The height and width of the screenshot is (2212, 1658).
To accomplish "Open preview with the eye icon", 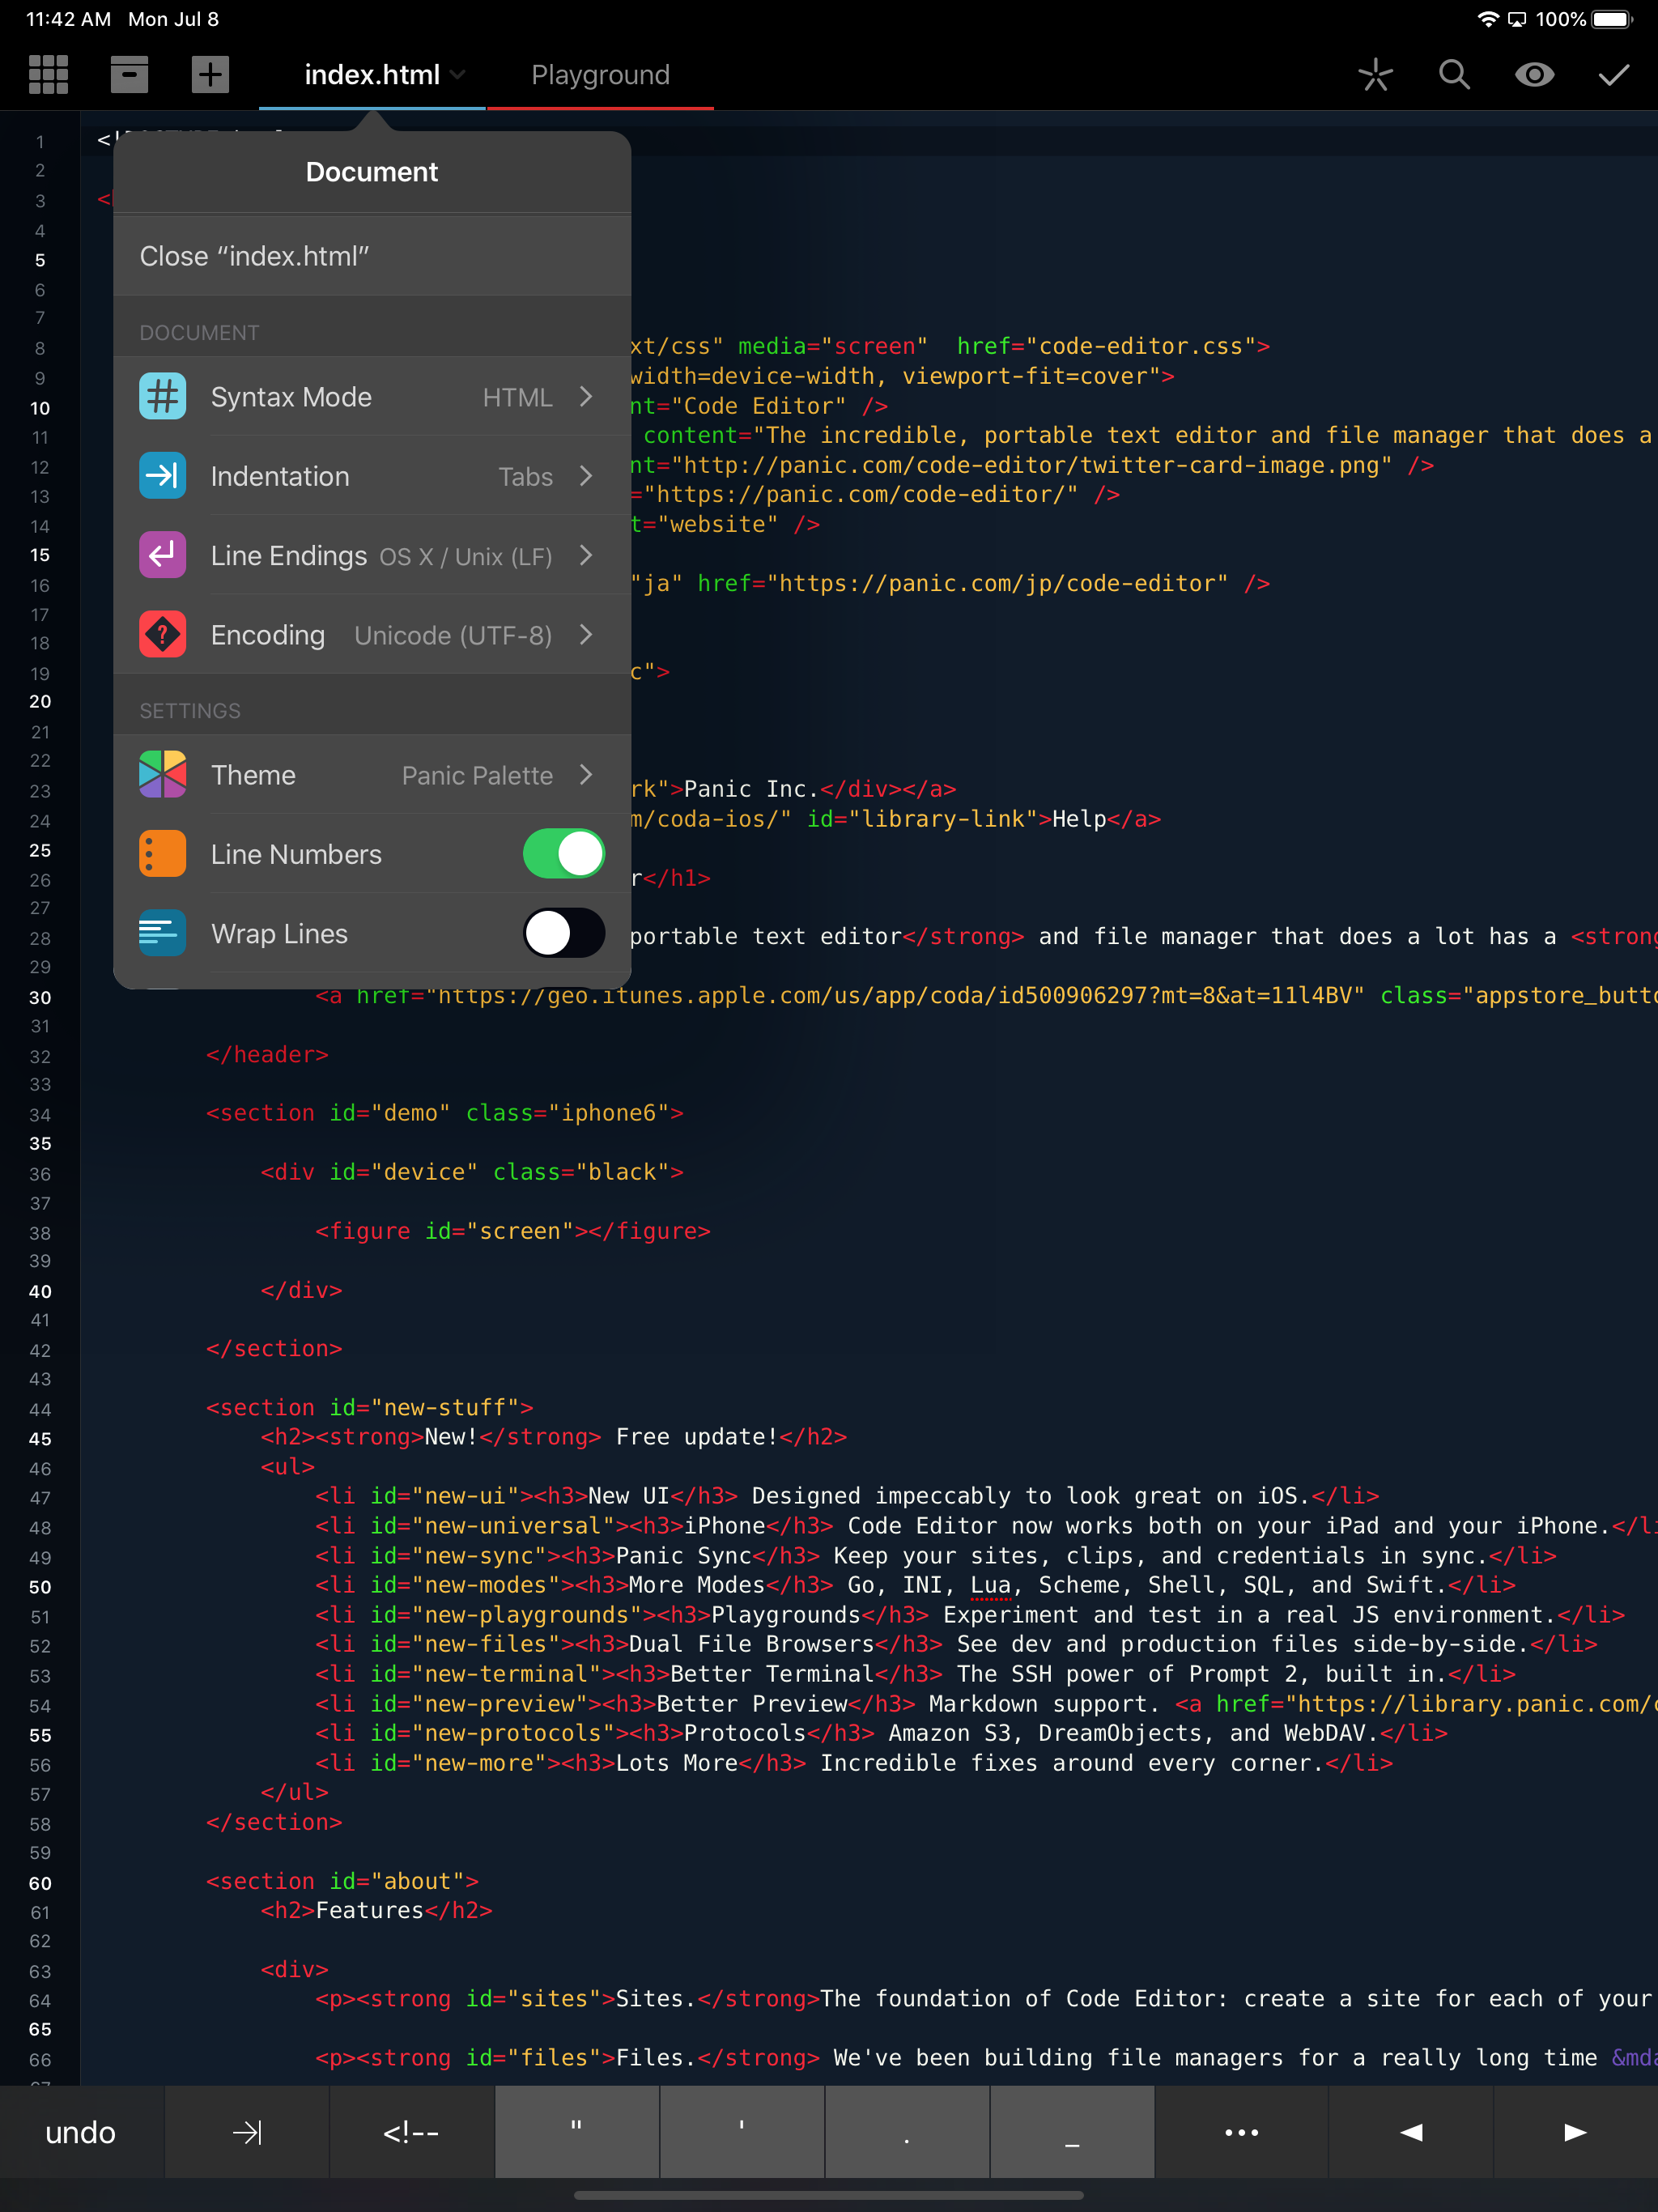I will (x=1534, y=75).
